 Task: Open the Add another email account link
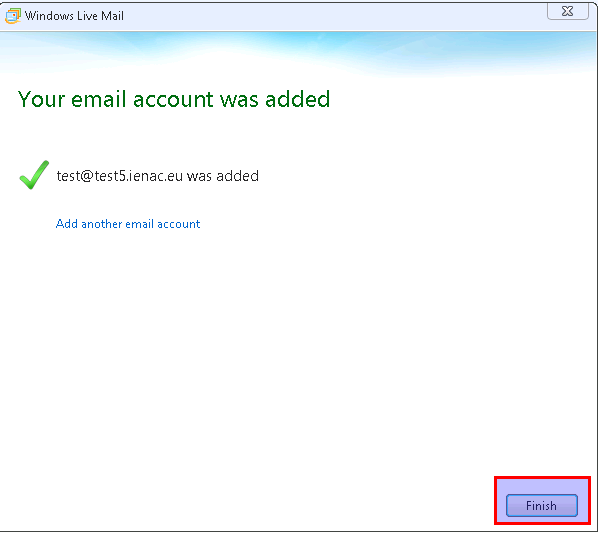pos(128,224)
